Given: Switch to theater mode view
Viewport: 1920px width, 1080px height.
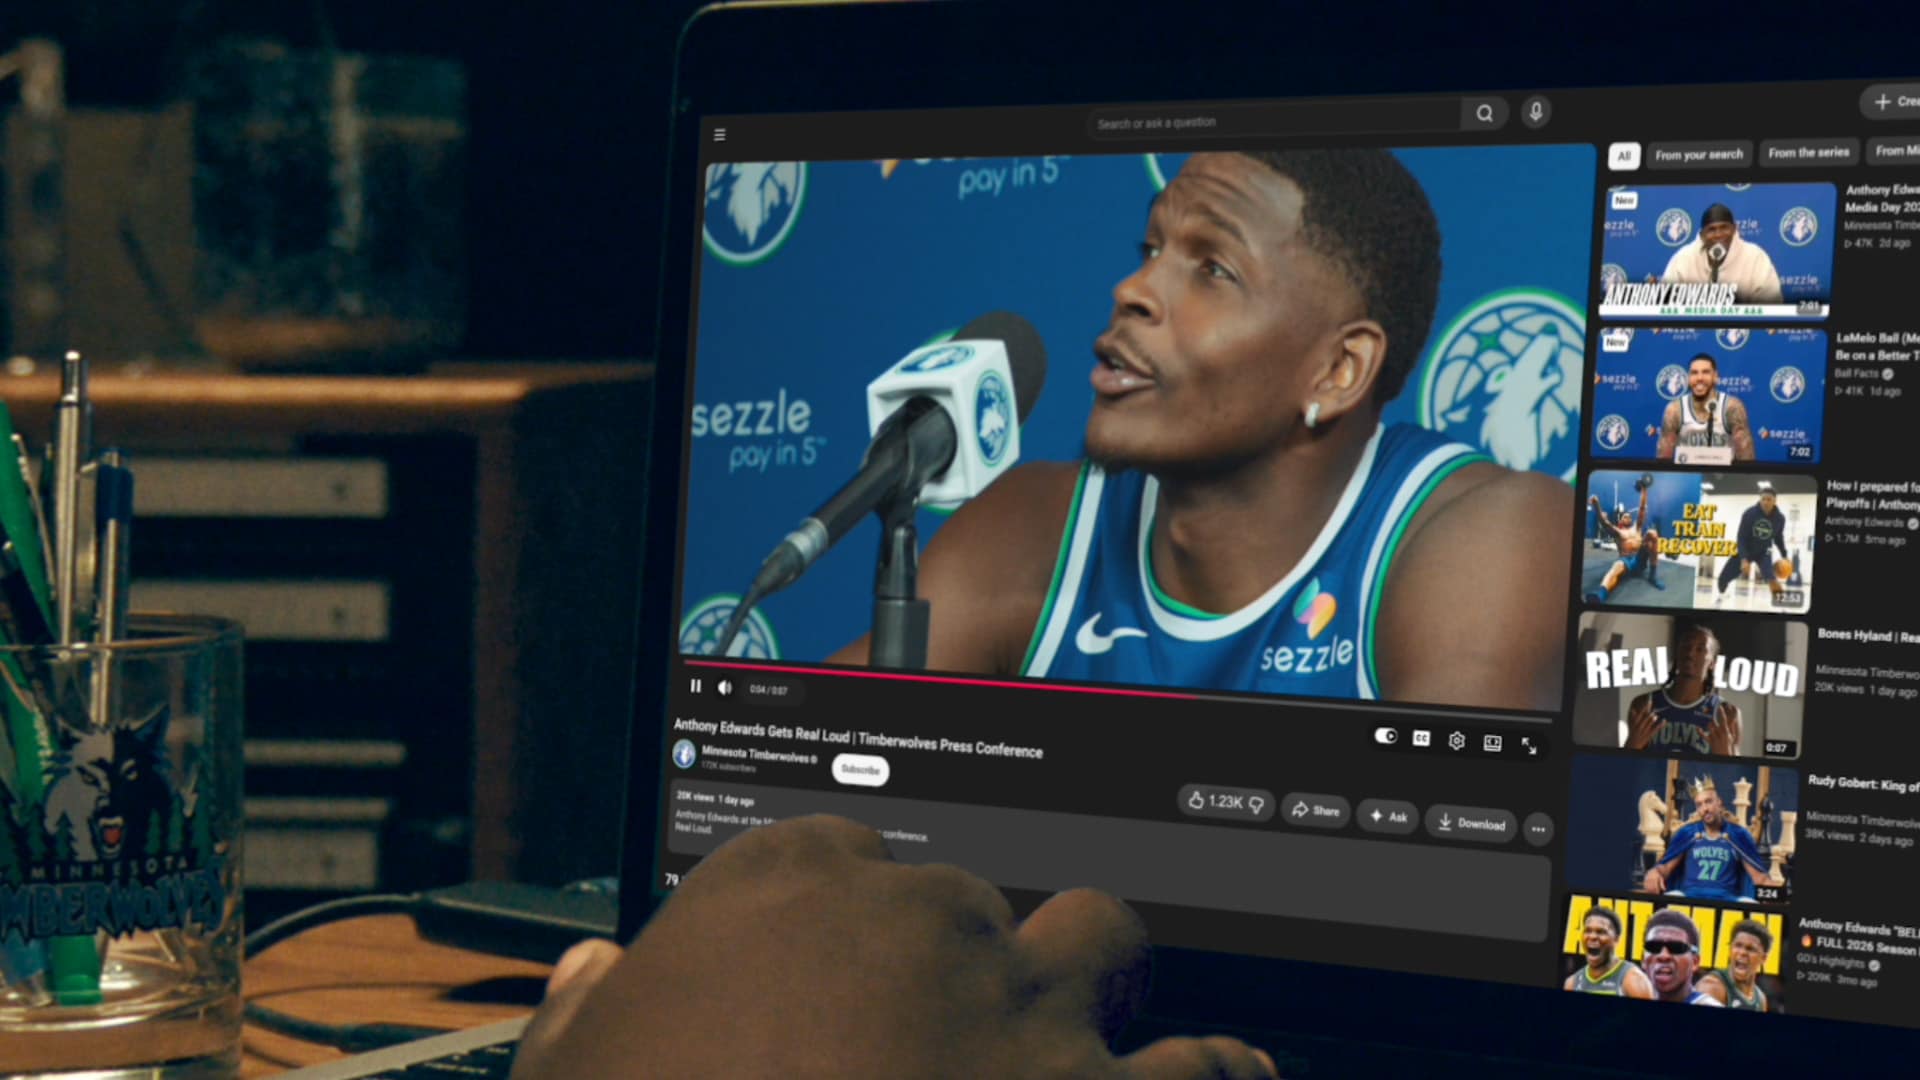Looking at the screenshot, I should click(1492, 742).
